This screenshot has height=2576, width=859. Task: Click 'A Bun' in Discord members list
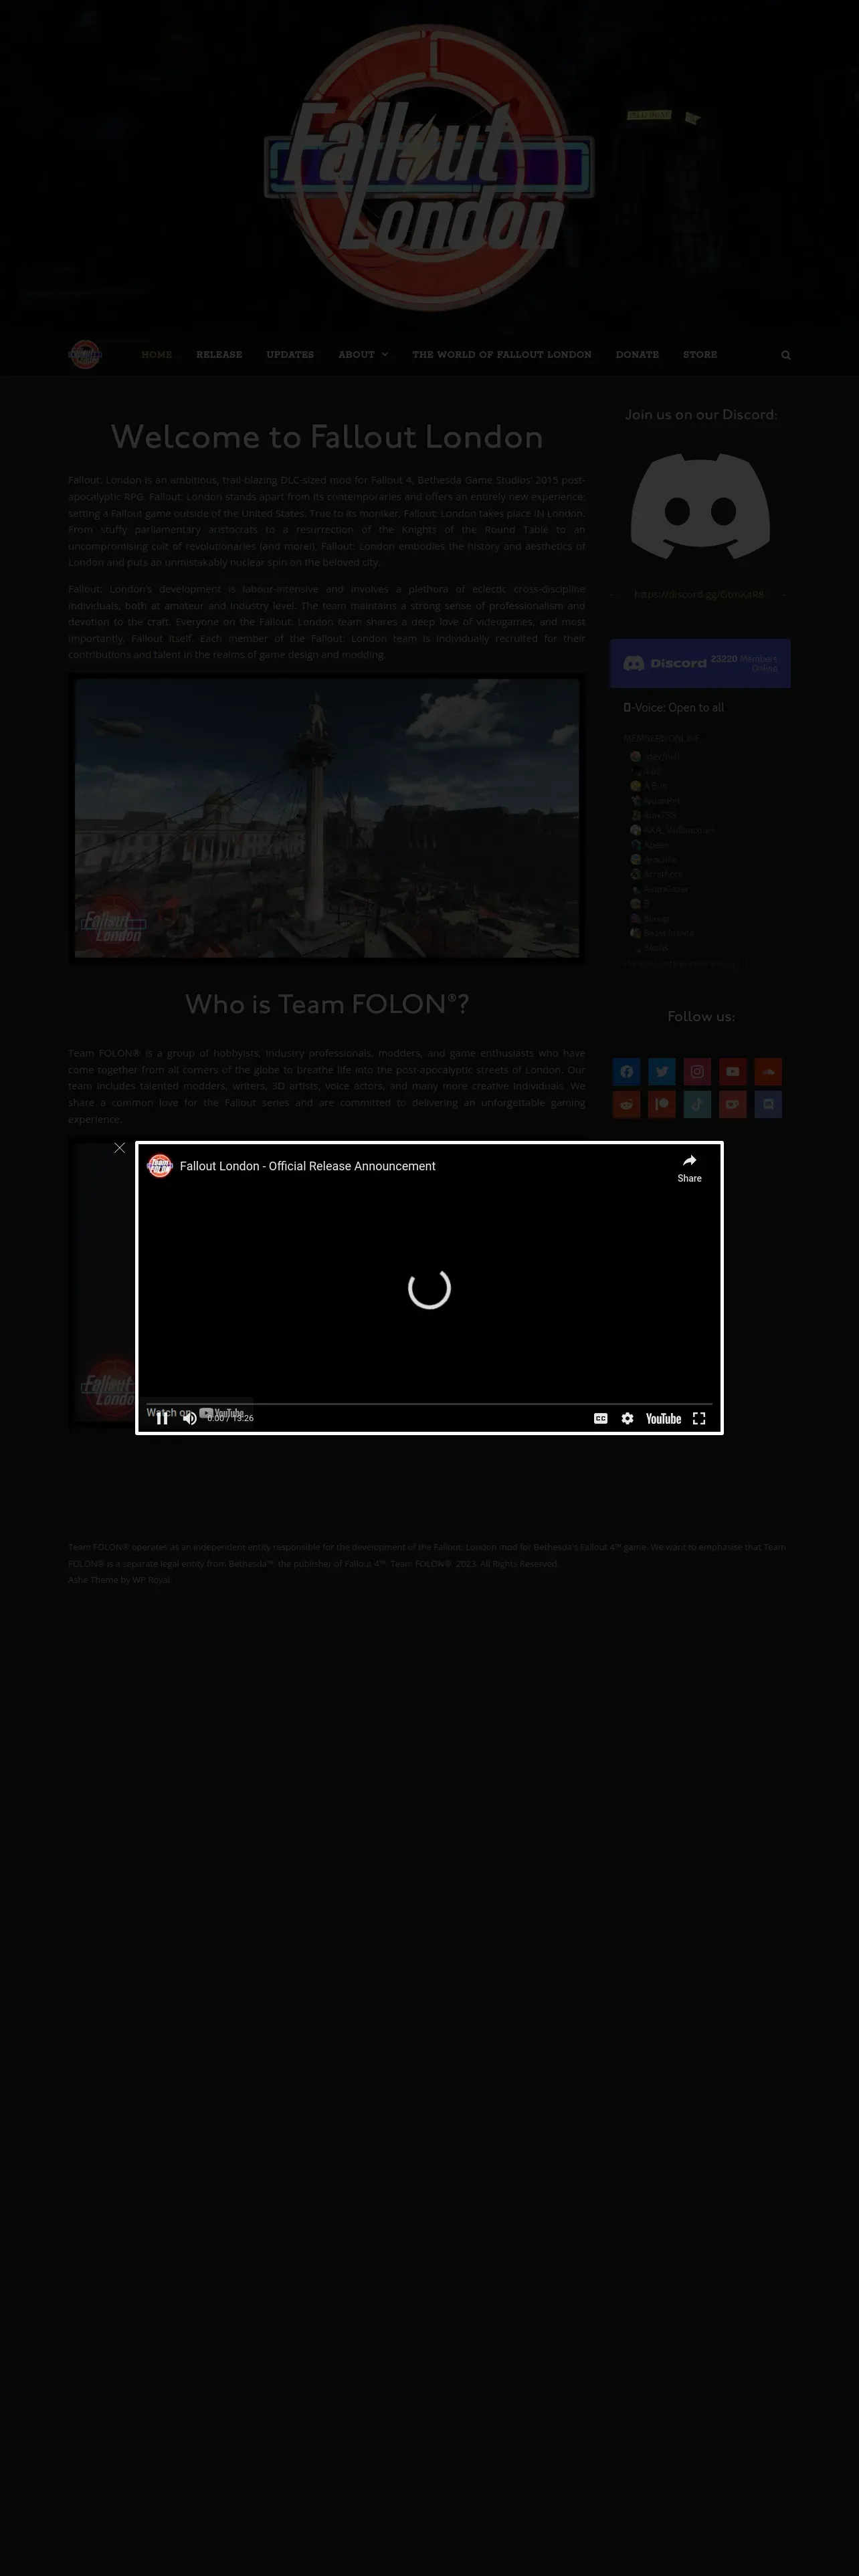(x=656, y=786)
